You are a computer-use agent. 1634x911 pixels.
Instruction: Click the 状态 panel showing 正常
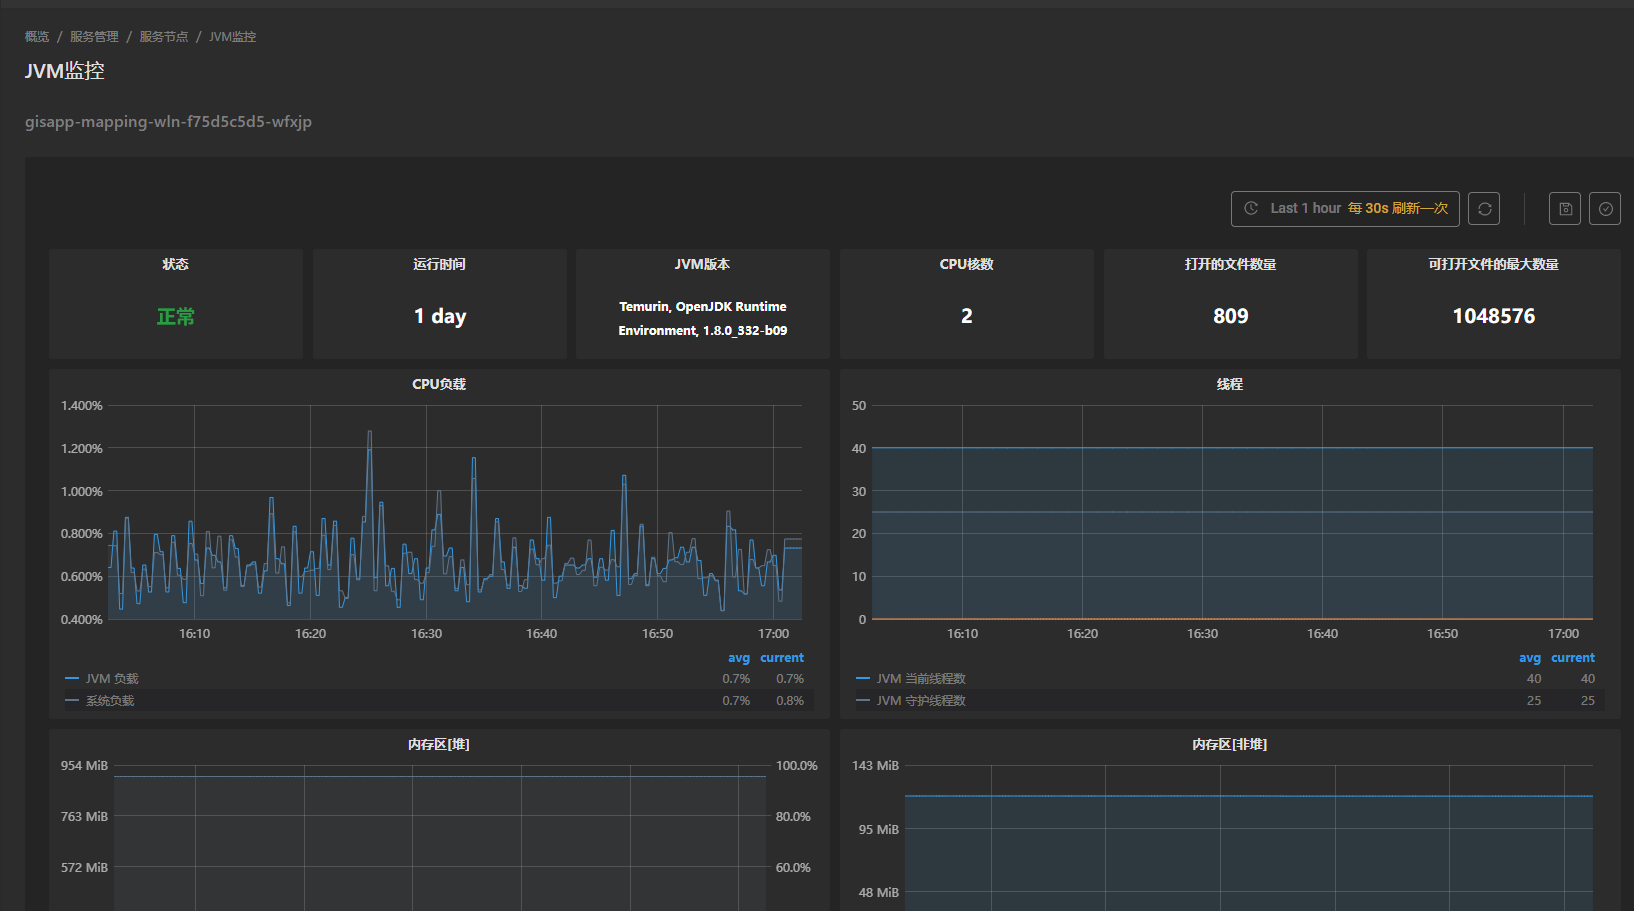coord(175,304)
